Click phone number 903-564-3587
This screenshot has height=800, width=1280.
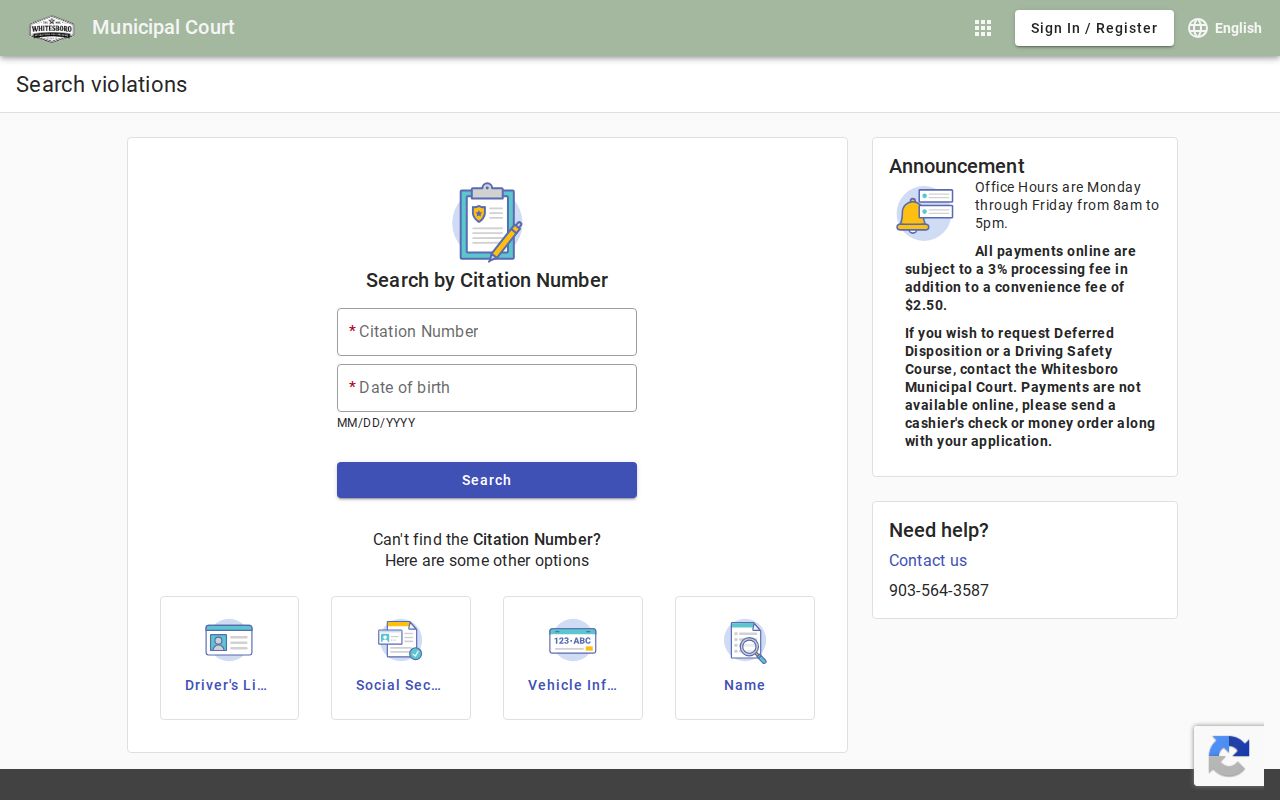coord(939,590)
